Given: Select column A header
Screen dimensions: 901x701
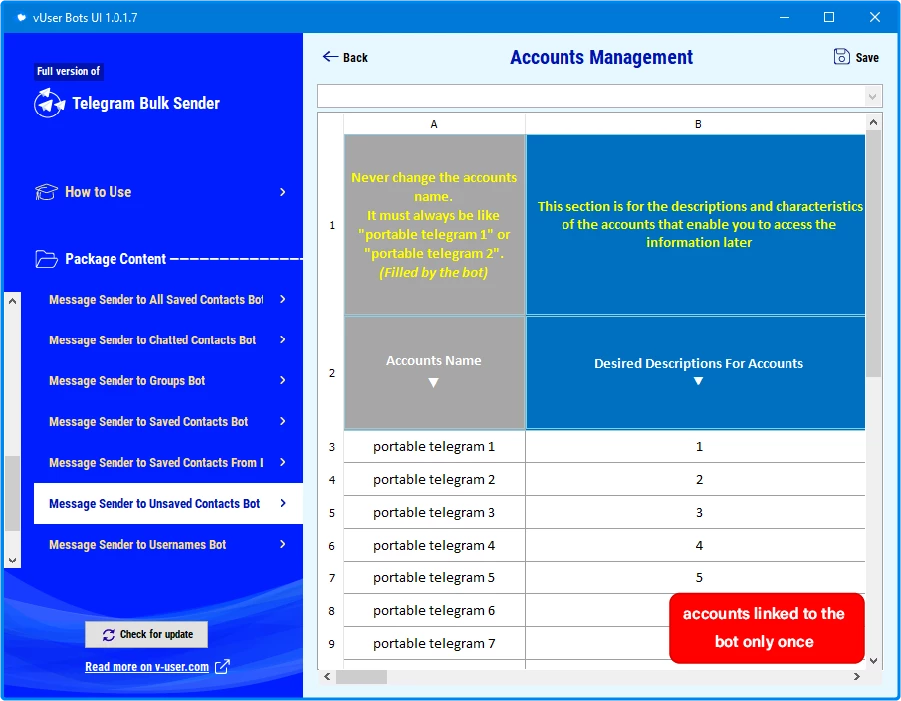Looking at the screenshot, I should (x=434, y=124).
